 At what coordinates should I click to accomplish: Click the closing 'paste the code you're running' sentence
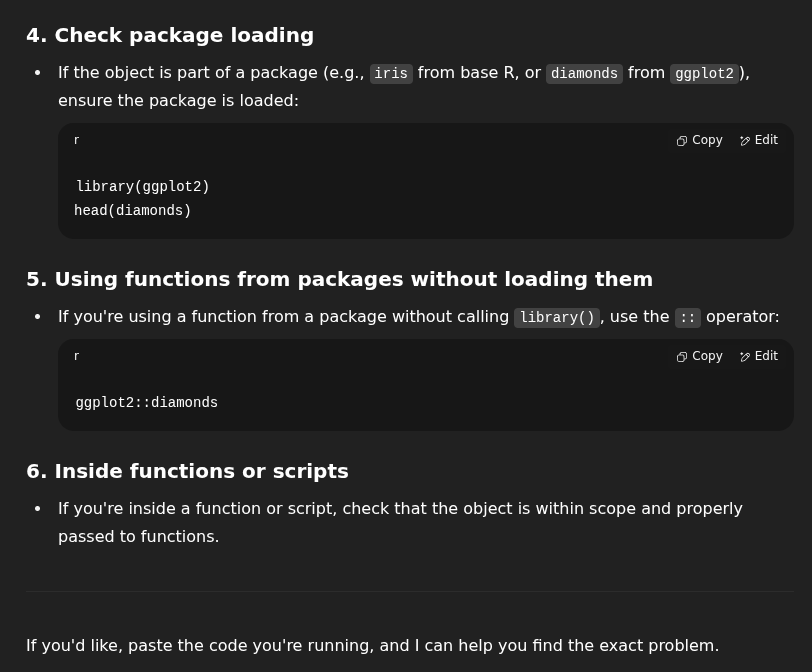pos(372,645)
